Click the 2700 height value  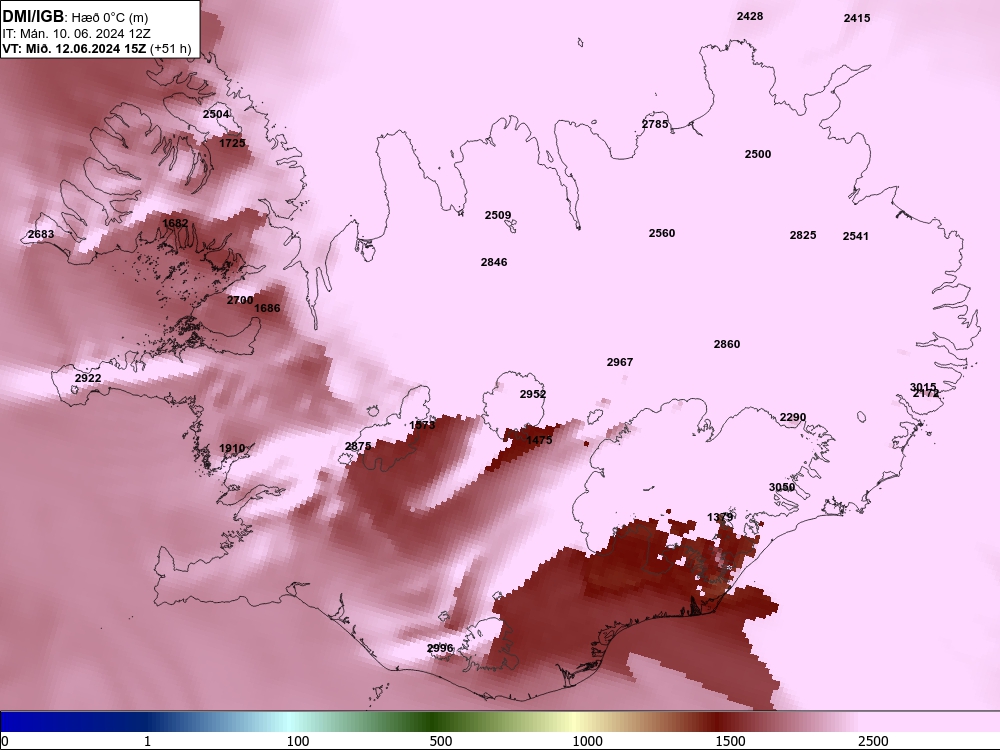click(240, 300)
